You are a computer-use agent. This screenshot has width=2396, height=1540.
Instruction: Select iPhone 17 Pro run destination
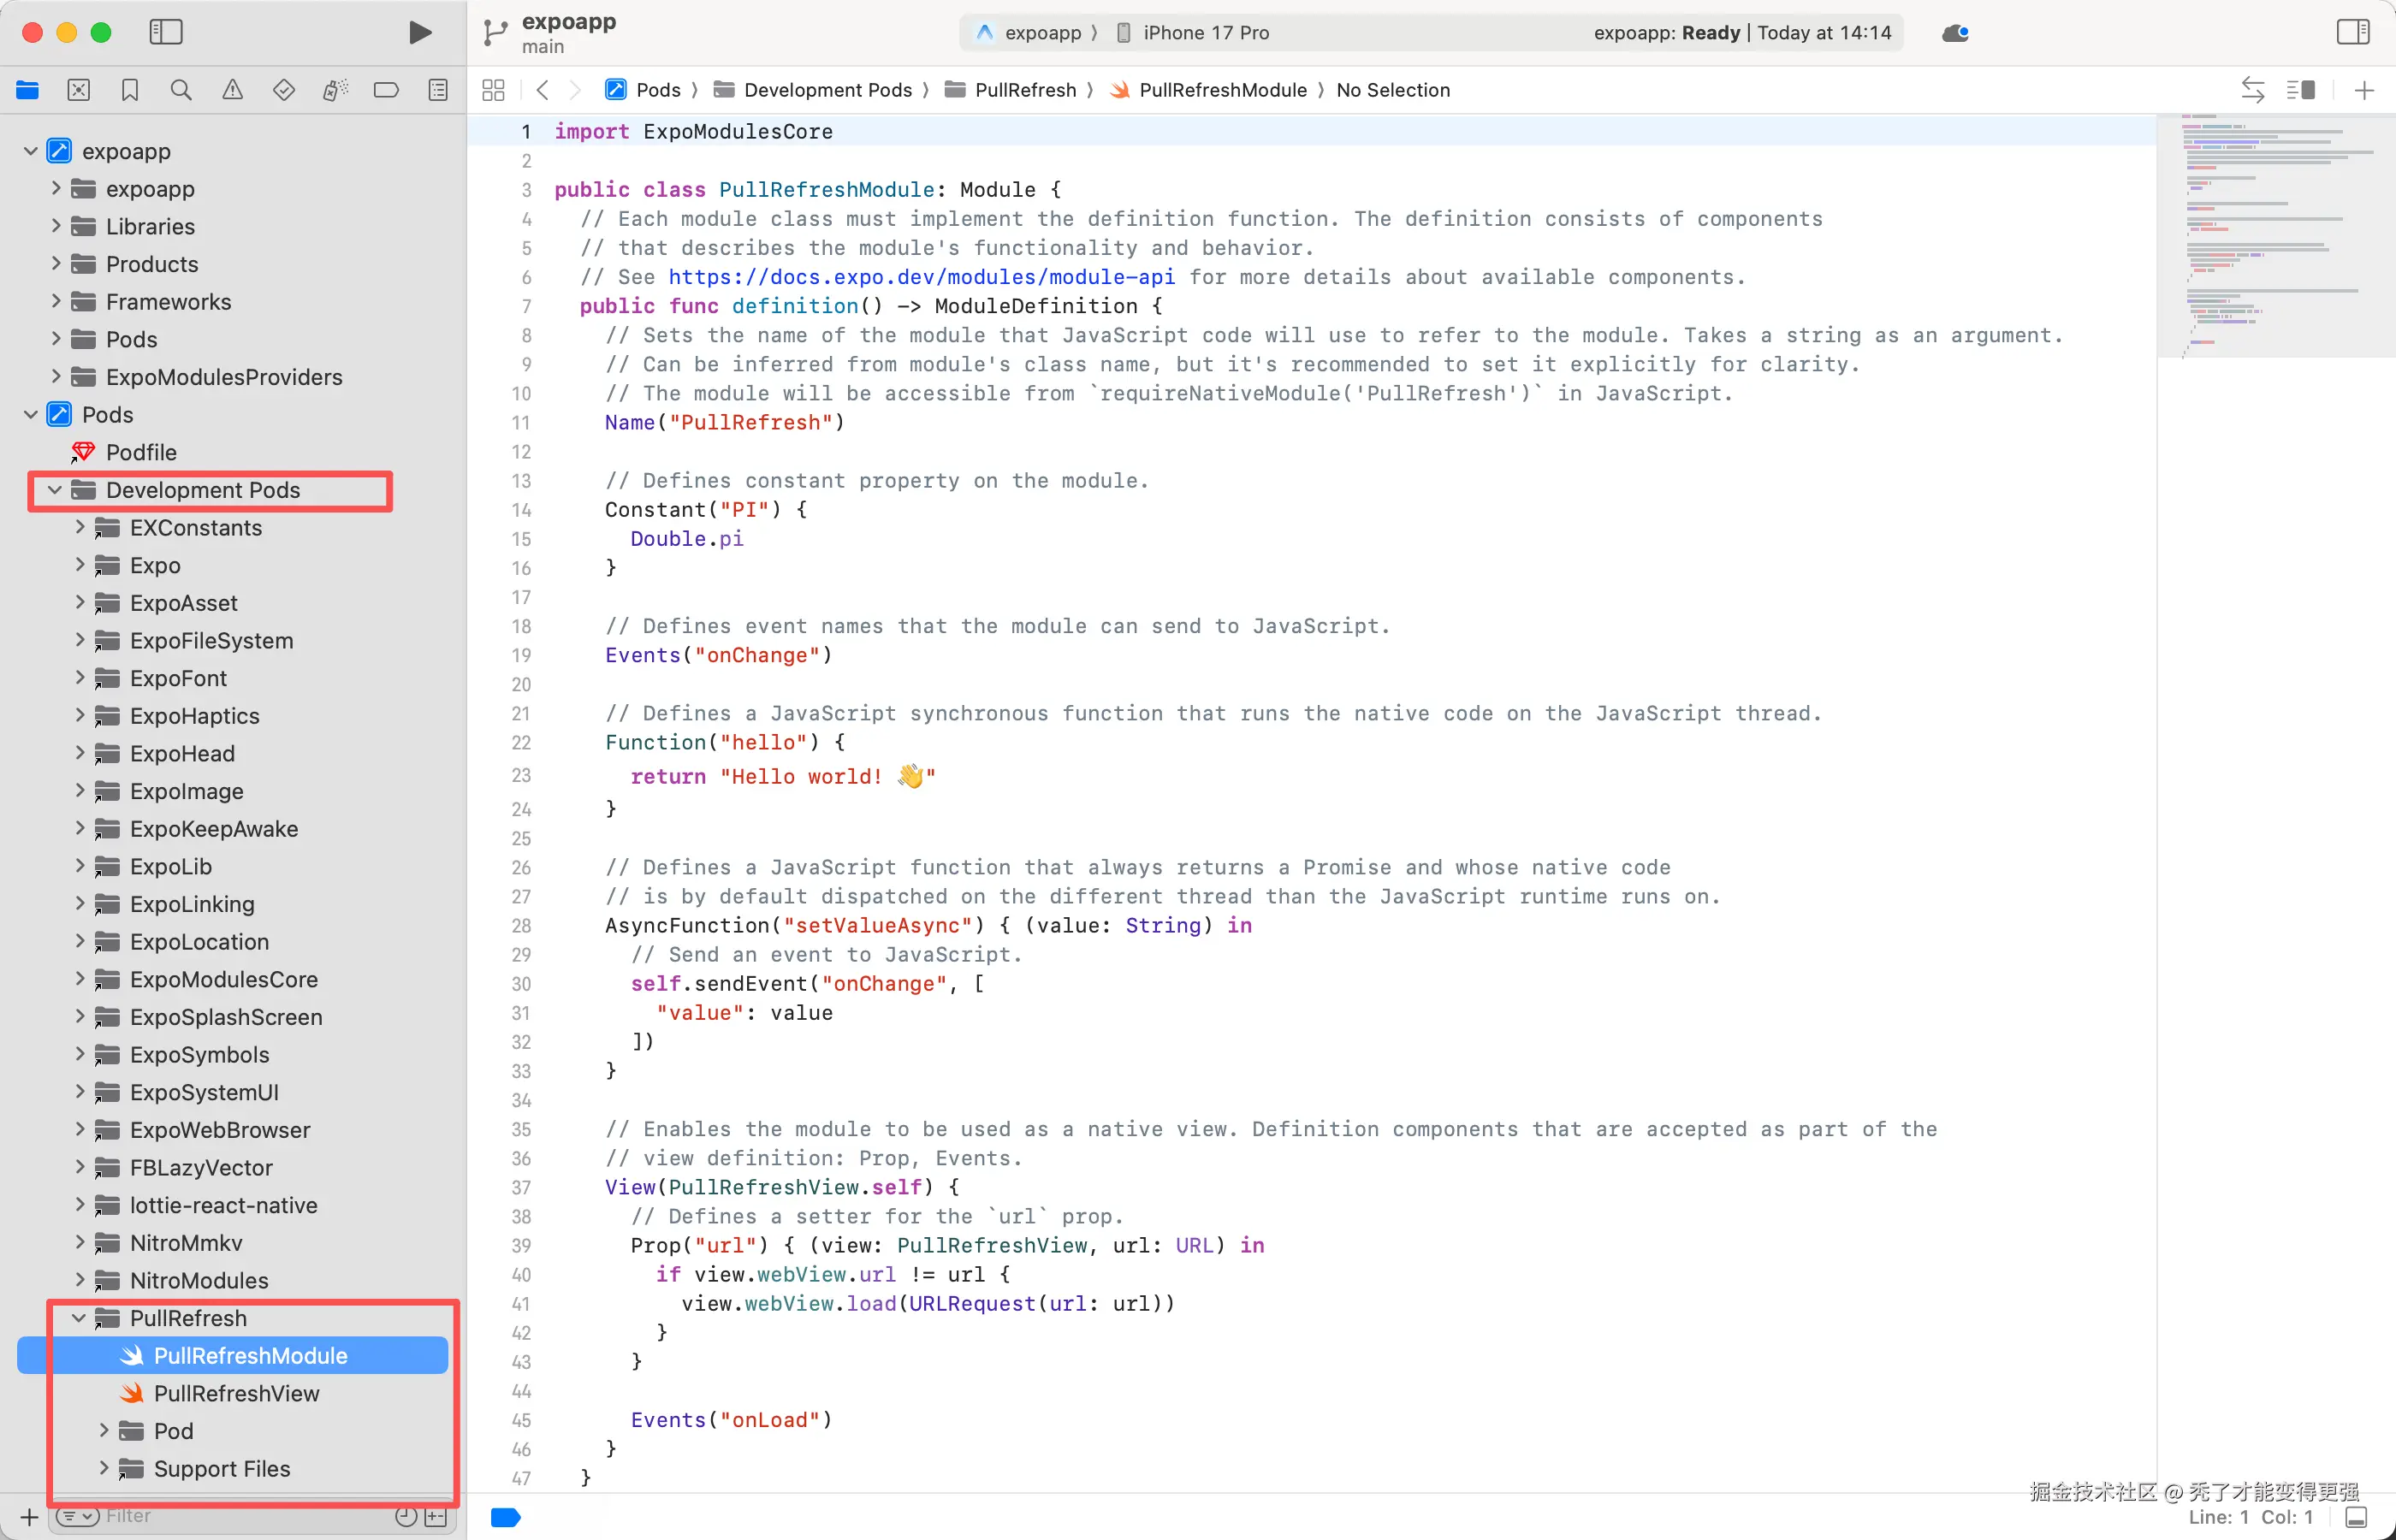click(1205, 33)
